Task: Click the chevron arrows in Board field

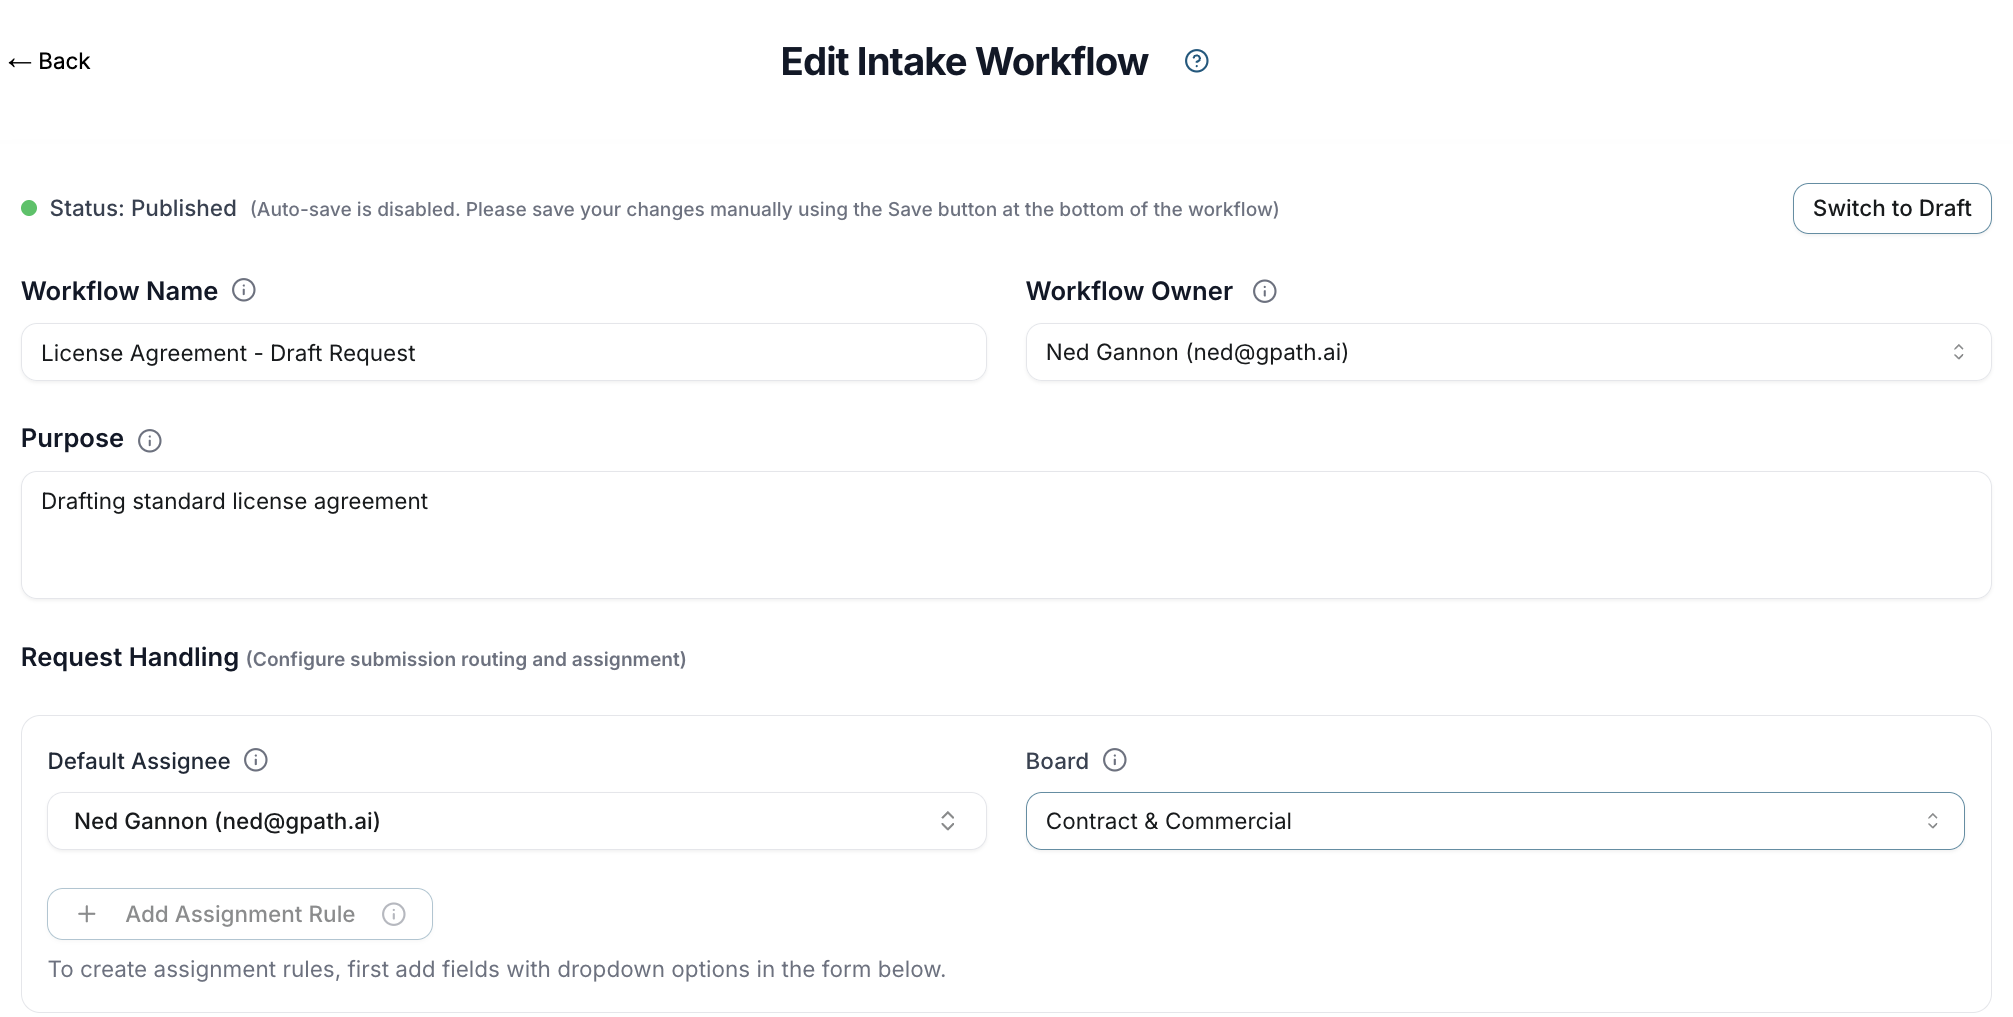Action: [1932, 821]
